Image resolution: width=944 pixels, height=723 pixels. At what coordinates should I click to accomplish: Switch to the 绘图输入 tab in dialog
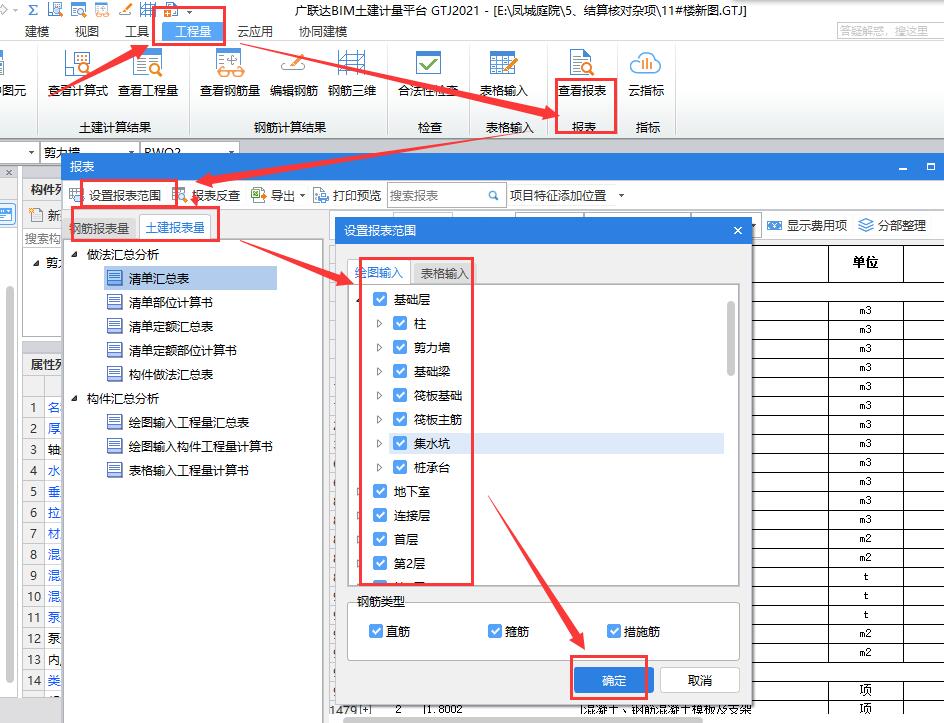click(x=379, y=273)
